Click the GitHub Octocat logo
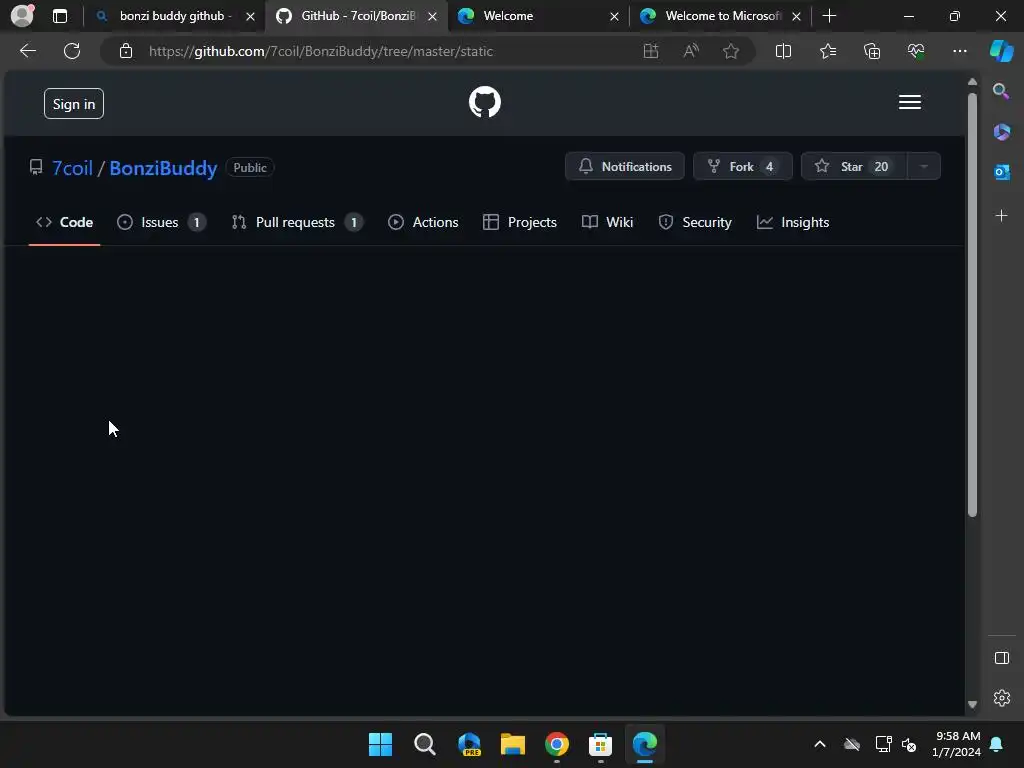 click(485, 103)
